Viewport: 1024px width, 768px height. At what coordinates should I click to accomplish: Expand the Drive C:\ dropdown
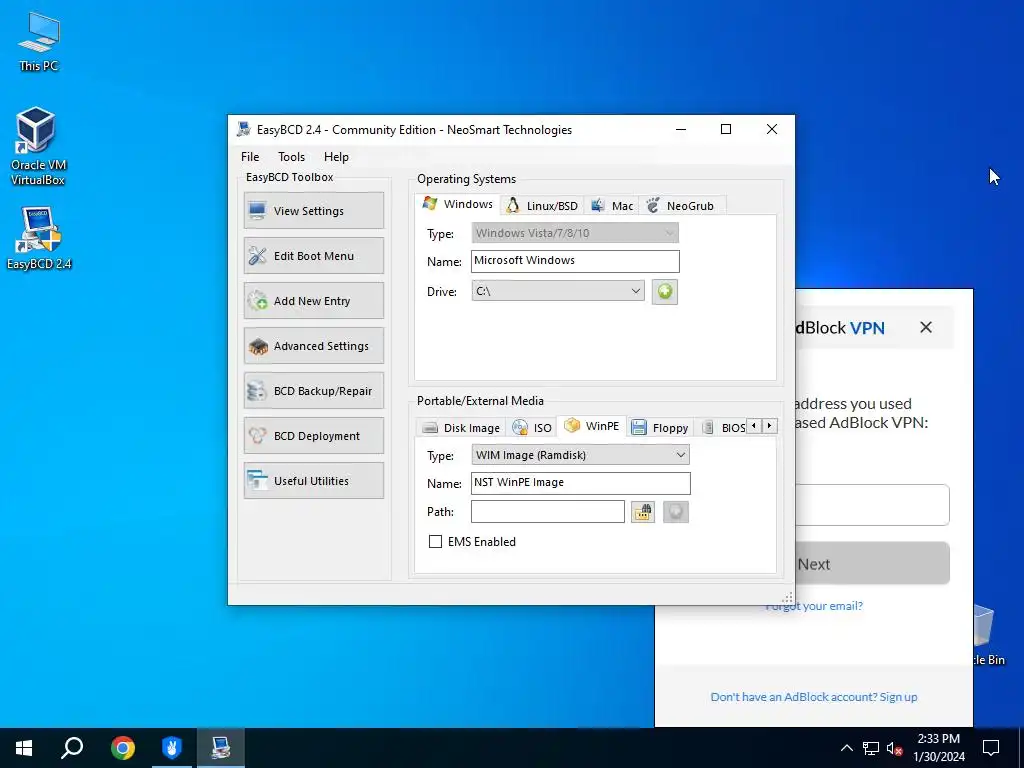click(x=558, y=291)
